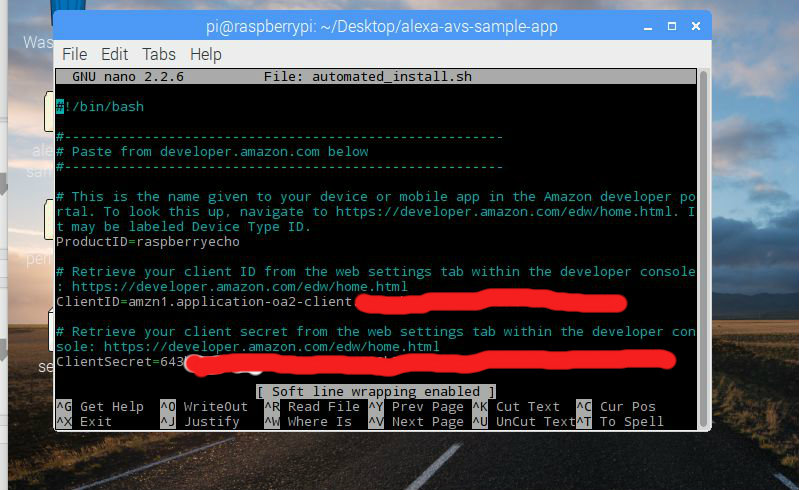Click the '^J Justify' shortcut
799x490 pixels.
(200, 422)
